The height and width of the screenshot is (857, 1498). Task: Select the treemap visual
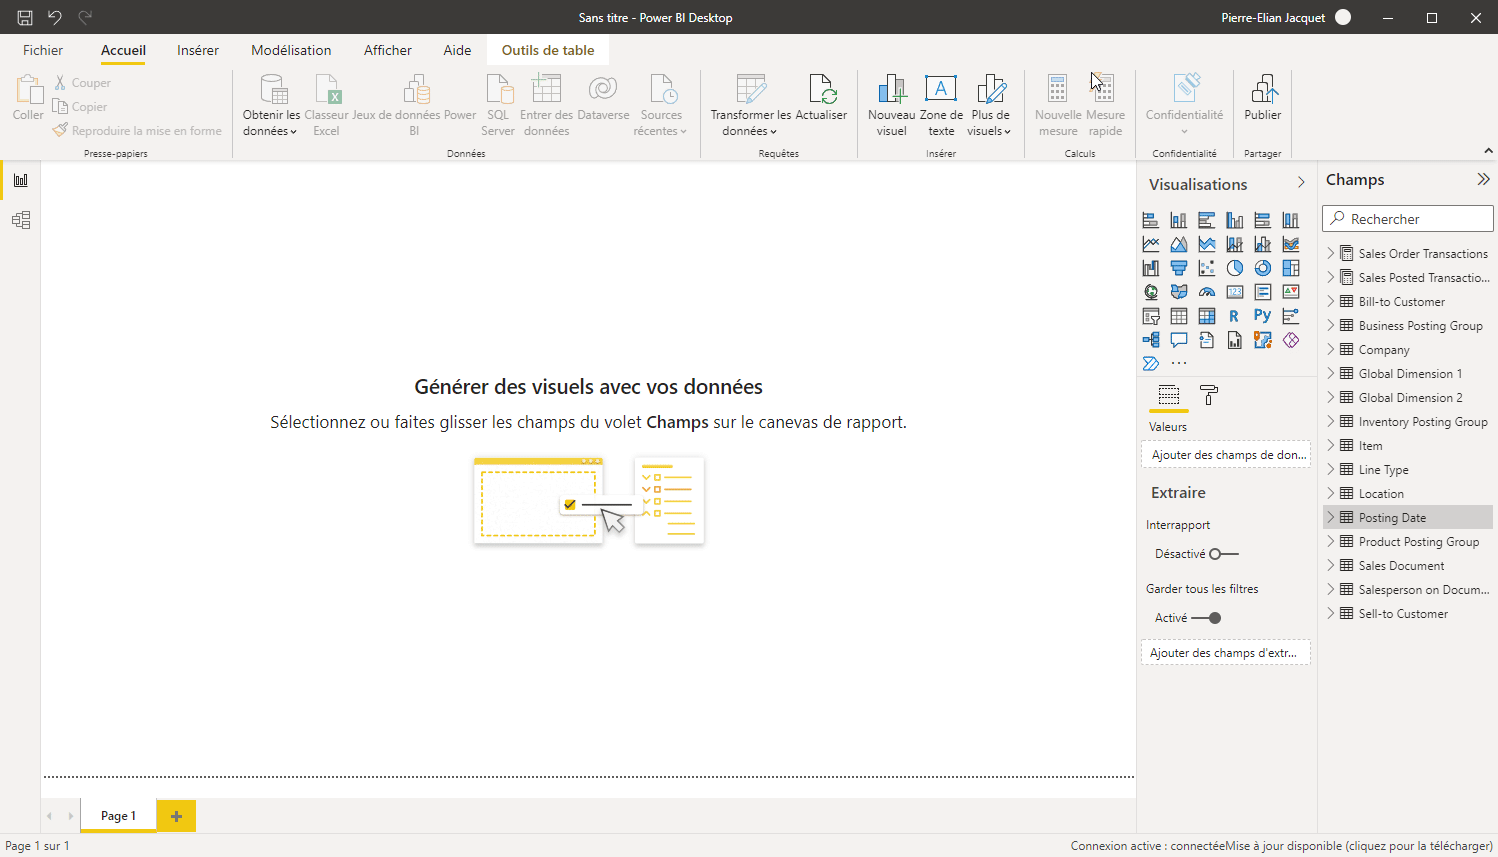[x=1291, y=268]
